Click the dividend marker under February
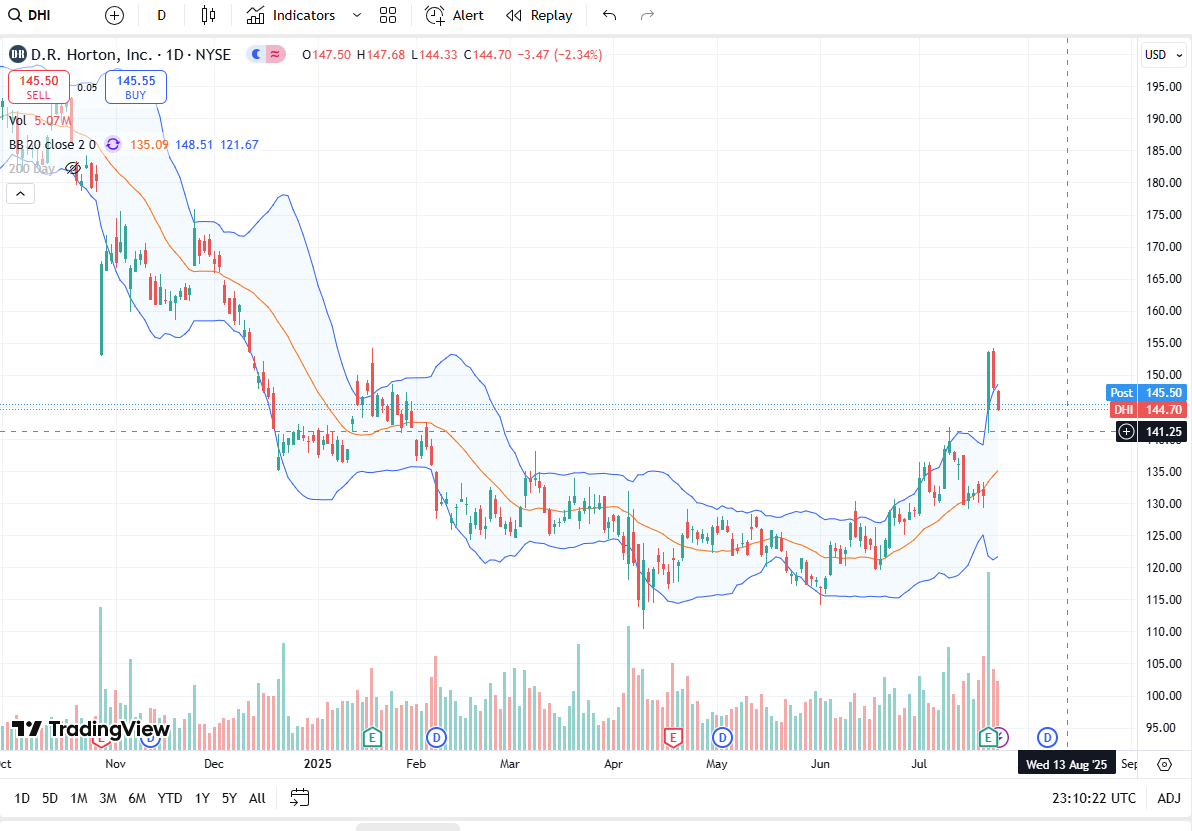Screen dimensions: 1192x831 [x=436, y=737]
